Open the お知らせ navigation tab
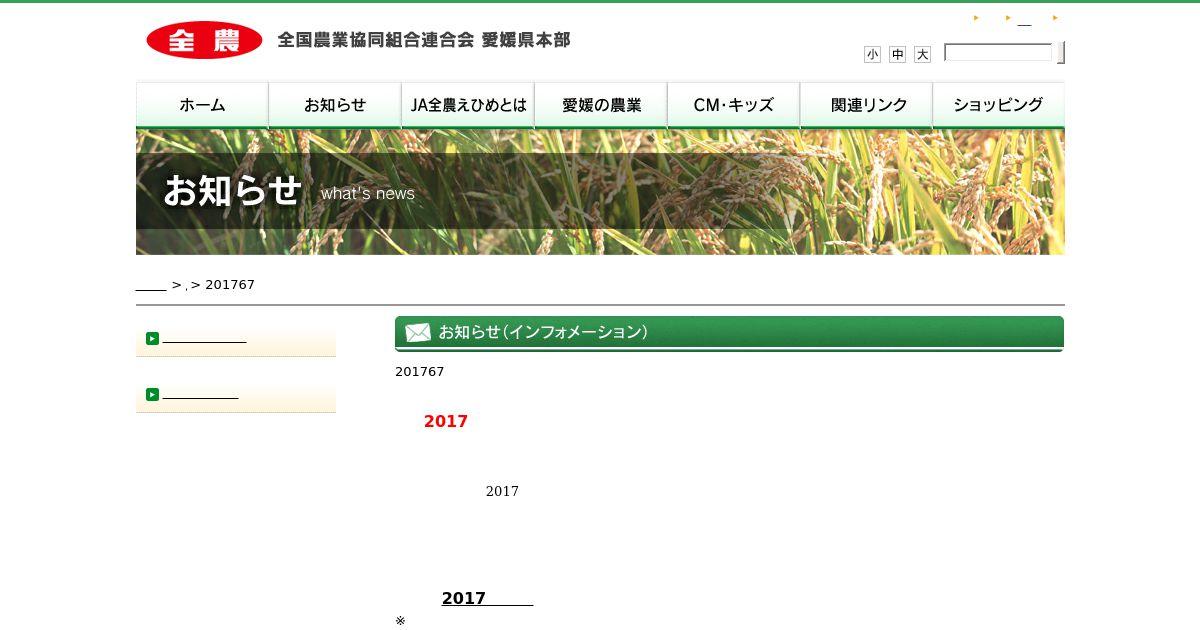1200x630 pixels. pyautogui.click(x=335, y=105)
